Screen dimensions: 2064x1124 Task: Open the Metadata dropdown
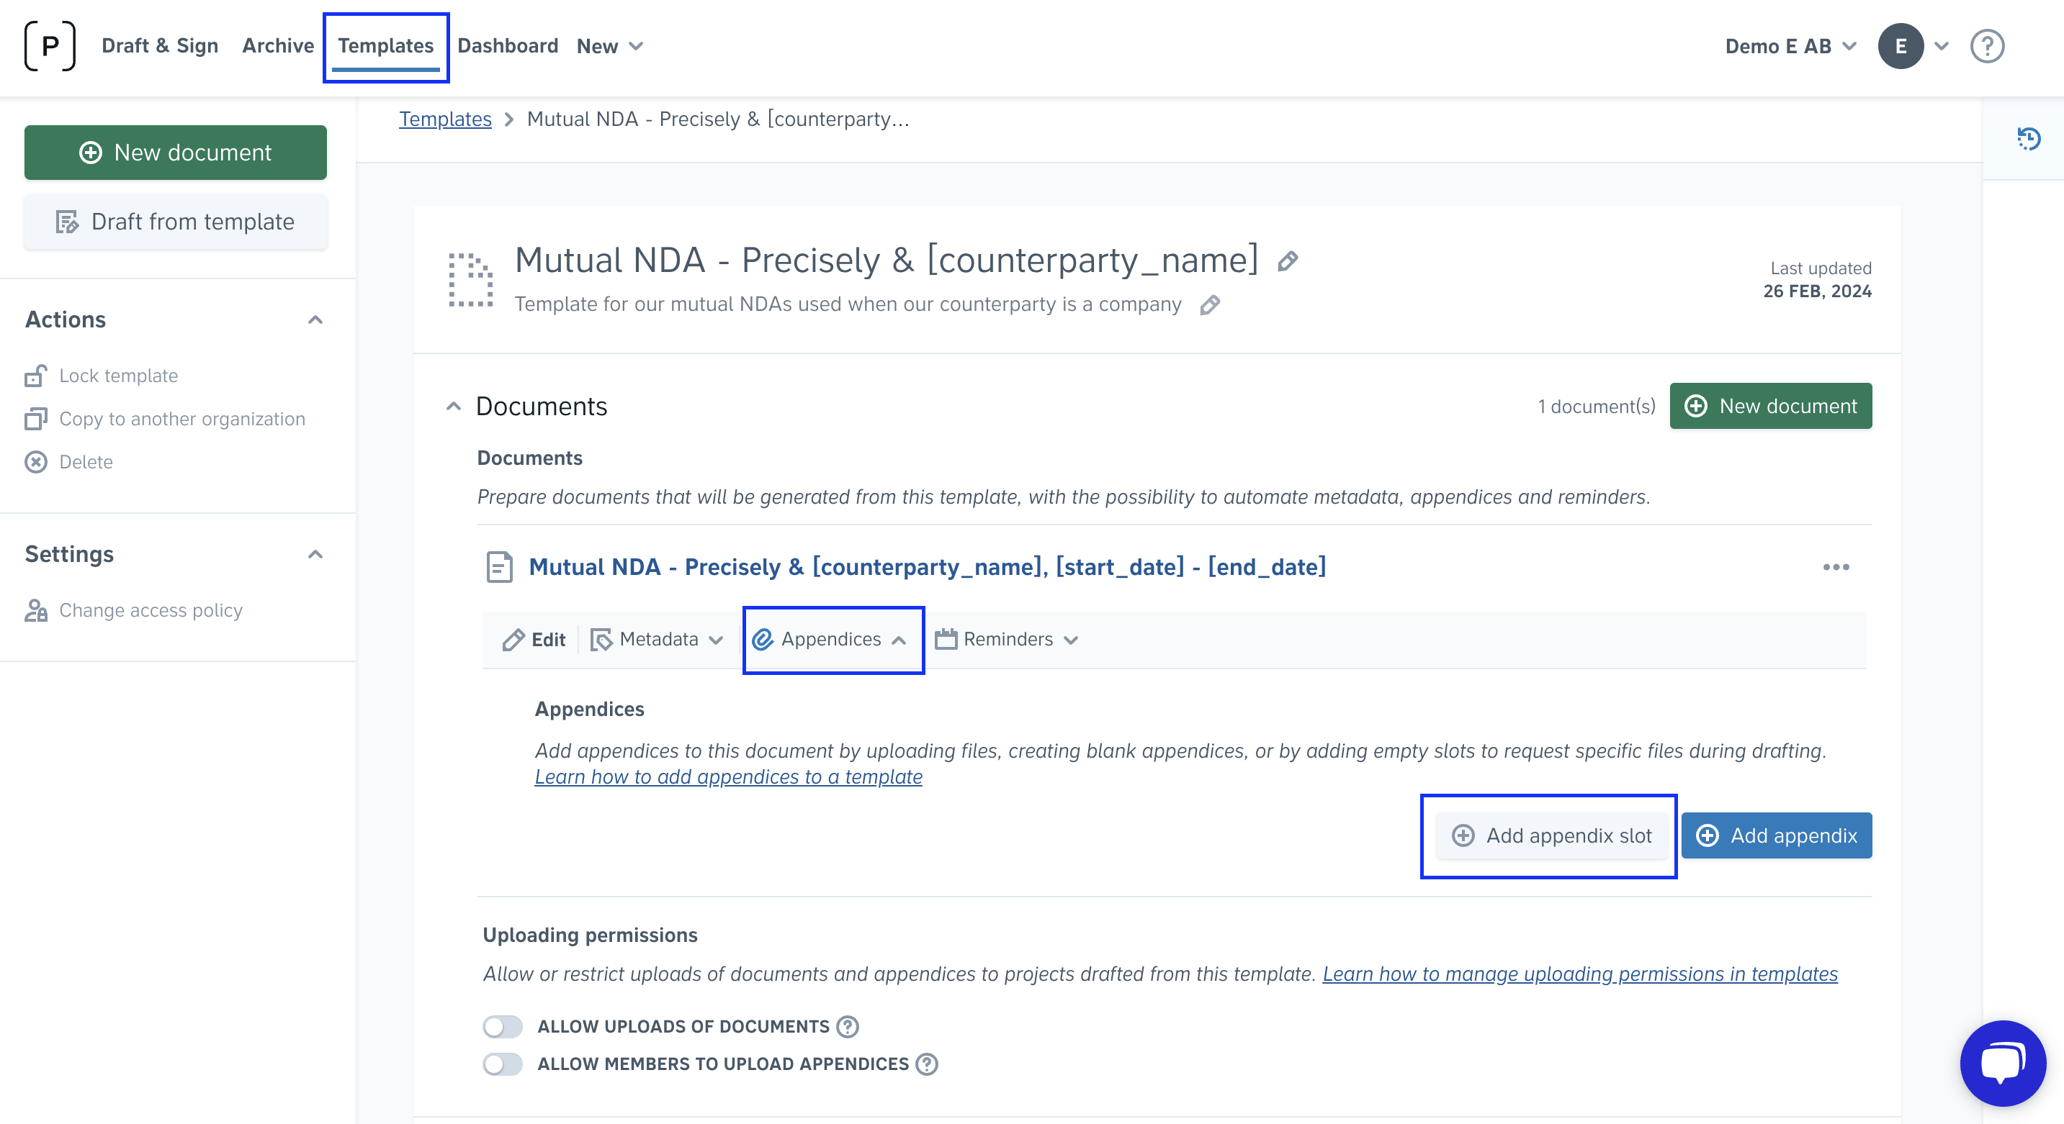[657, 639]
